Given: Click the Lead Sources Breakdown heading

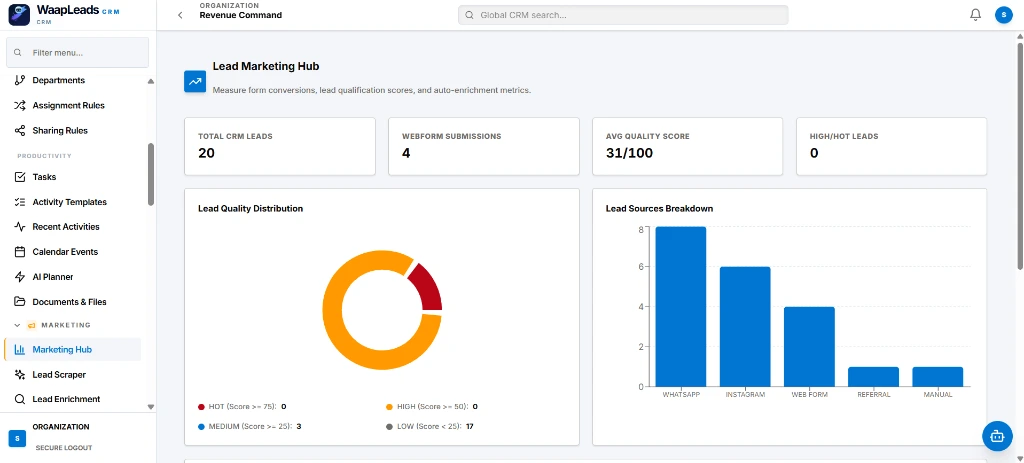Looking at the screenshot, I should click(x=660, y=209).
